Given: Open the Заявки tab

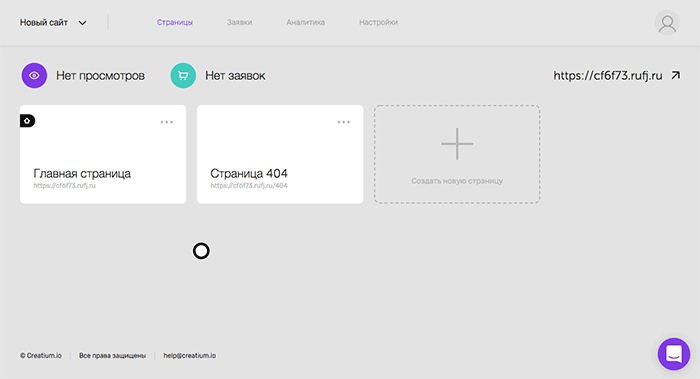Looking at the screenshot, I should click(239, 22).
